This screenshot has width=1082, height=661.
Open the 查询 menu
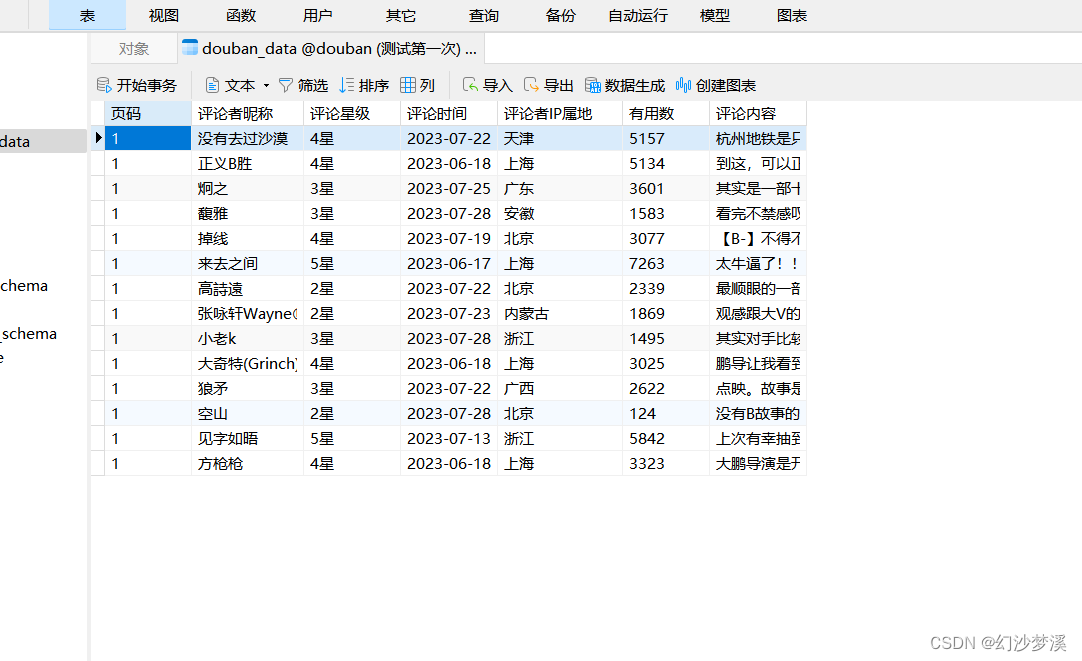[483, 15]
